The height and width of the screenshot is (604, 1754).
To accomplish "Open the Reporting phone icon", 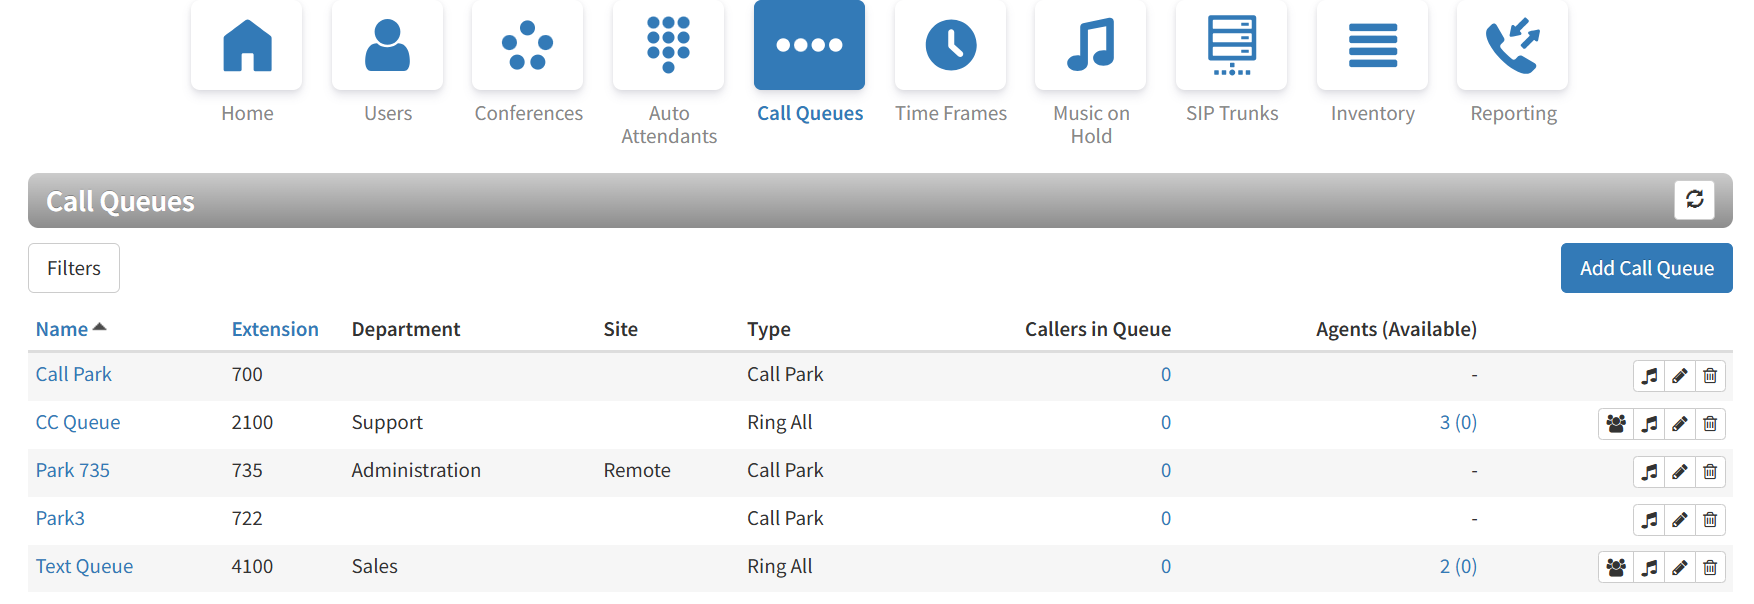I will [x=1513, y=46].
